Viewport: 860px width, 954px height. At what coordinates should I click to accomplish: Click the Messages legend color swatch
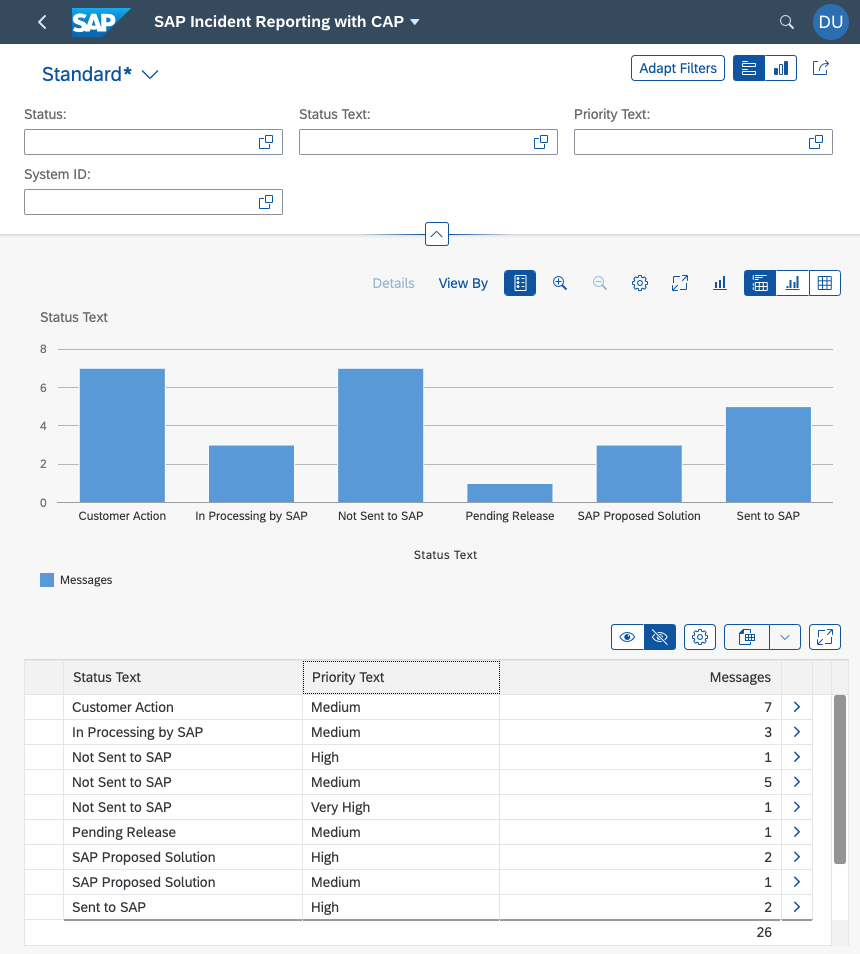coord(47,580)
